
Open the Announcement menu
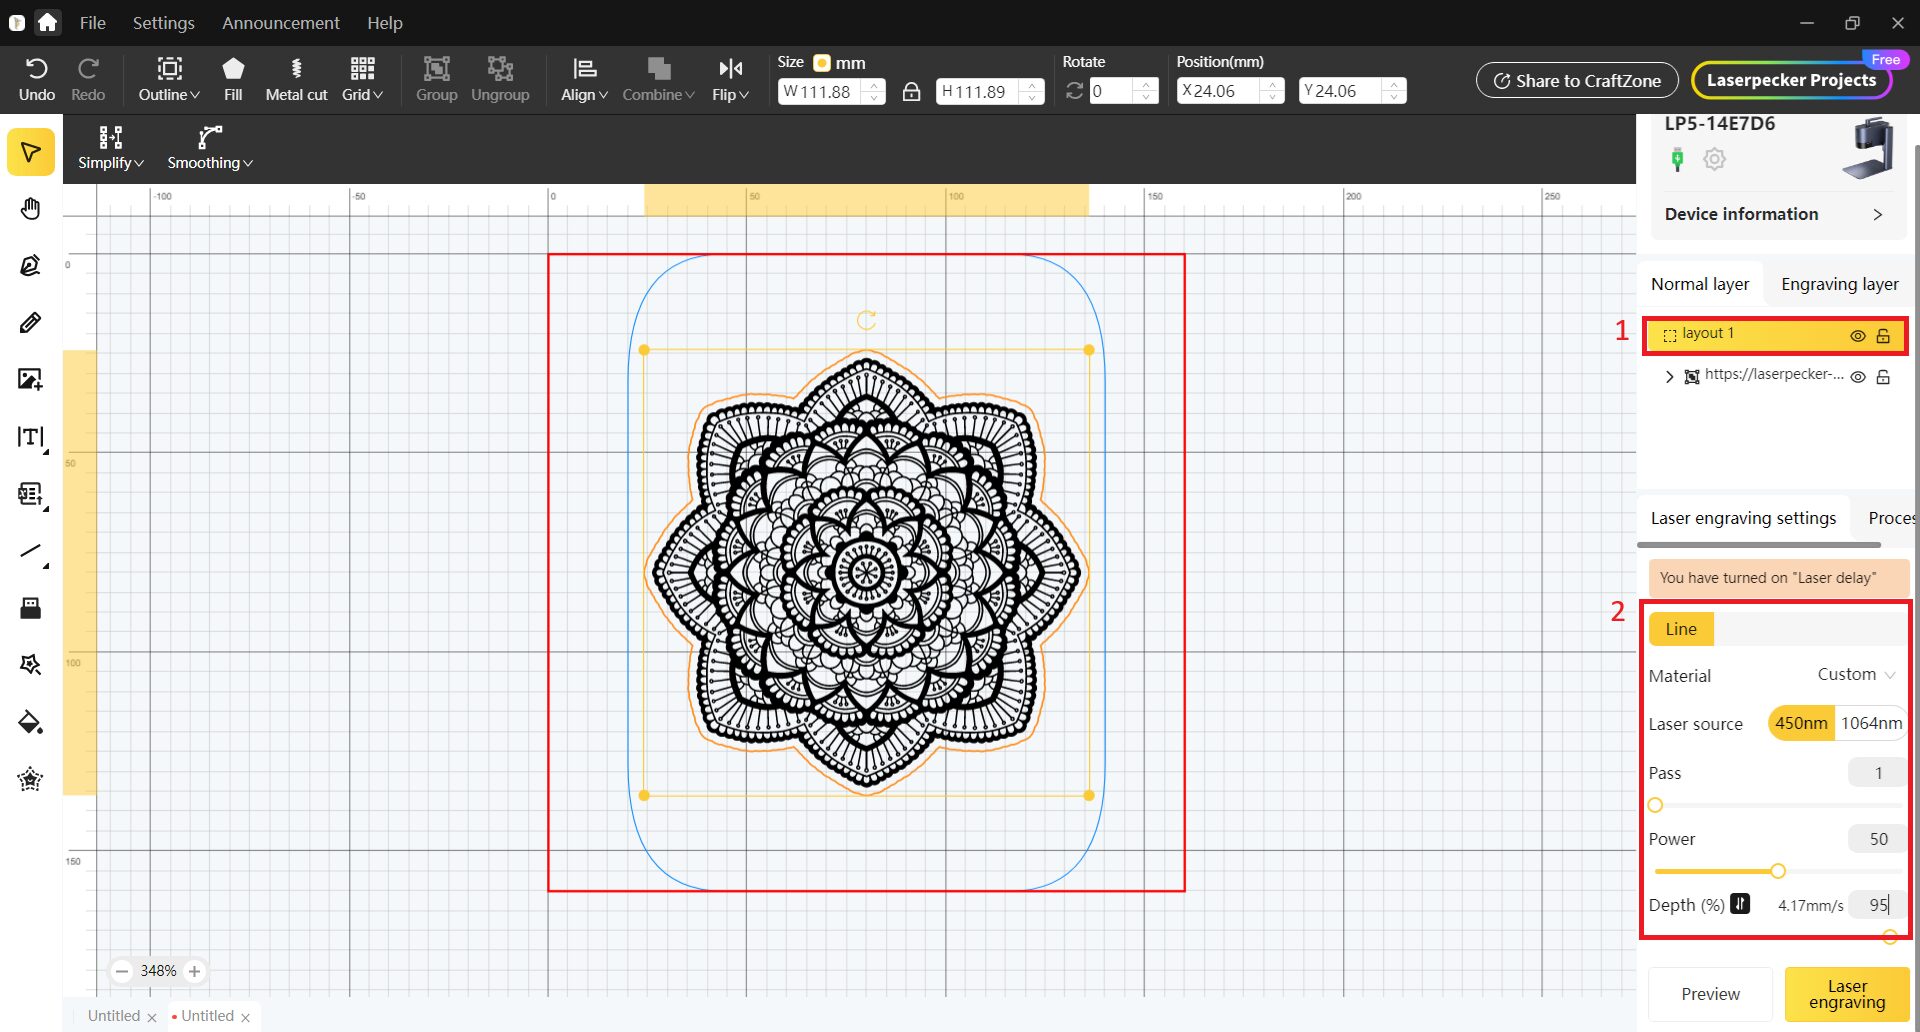281,22
